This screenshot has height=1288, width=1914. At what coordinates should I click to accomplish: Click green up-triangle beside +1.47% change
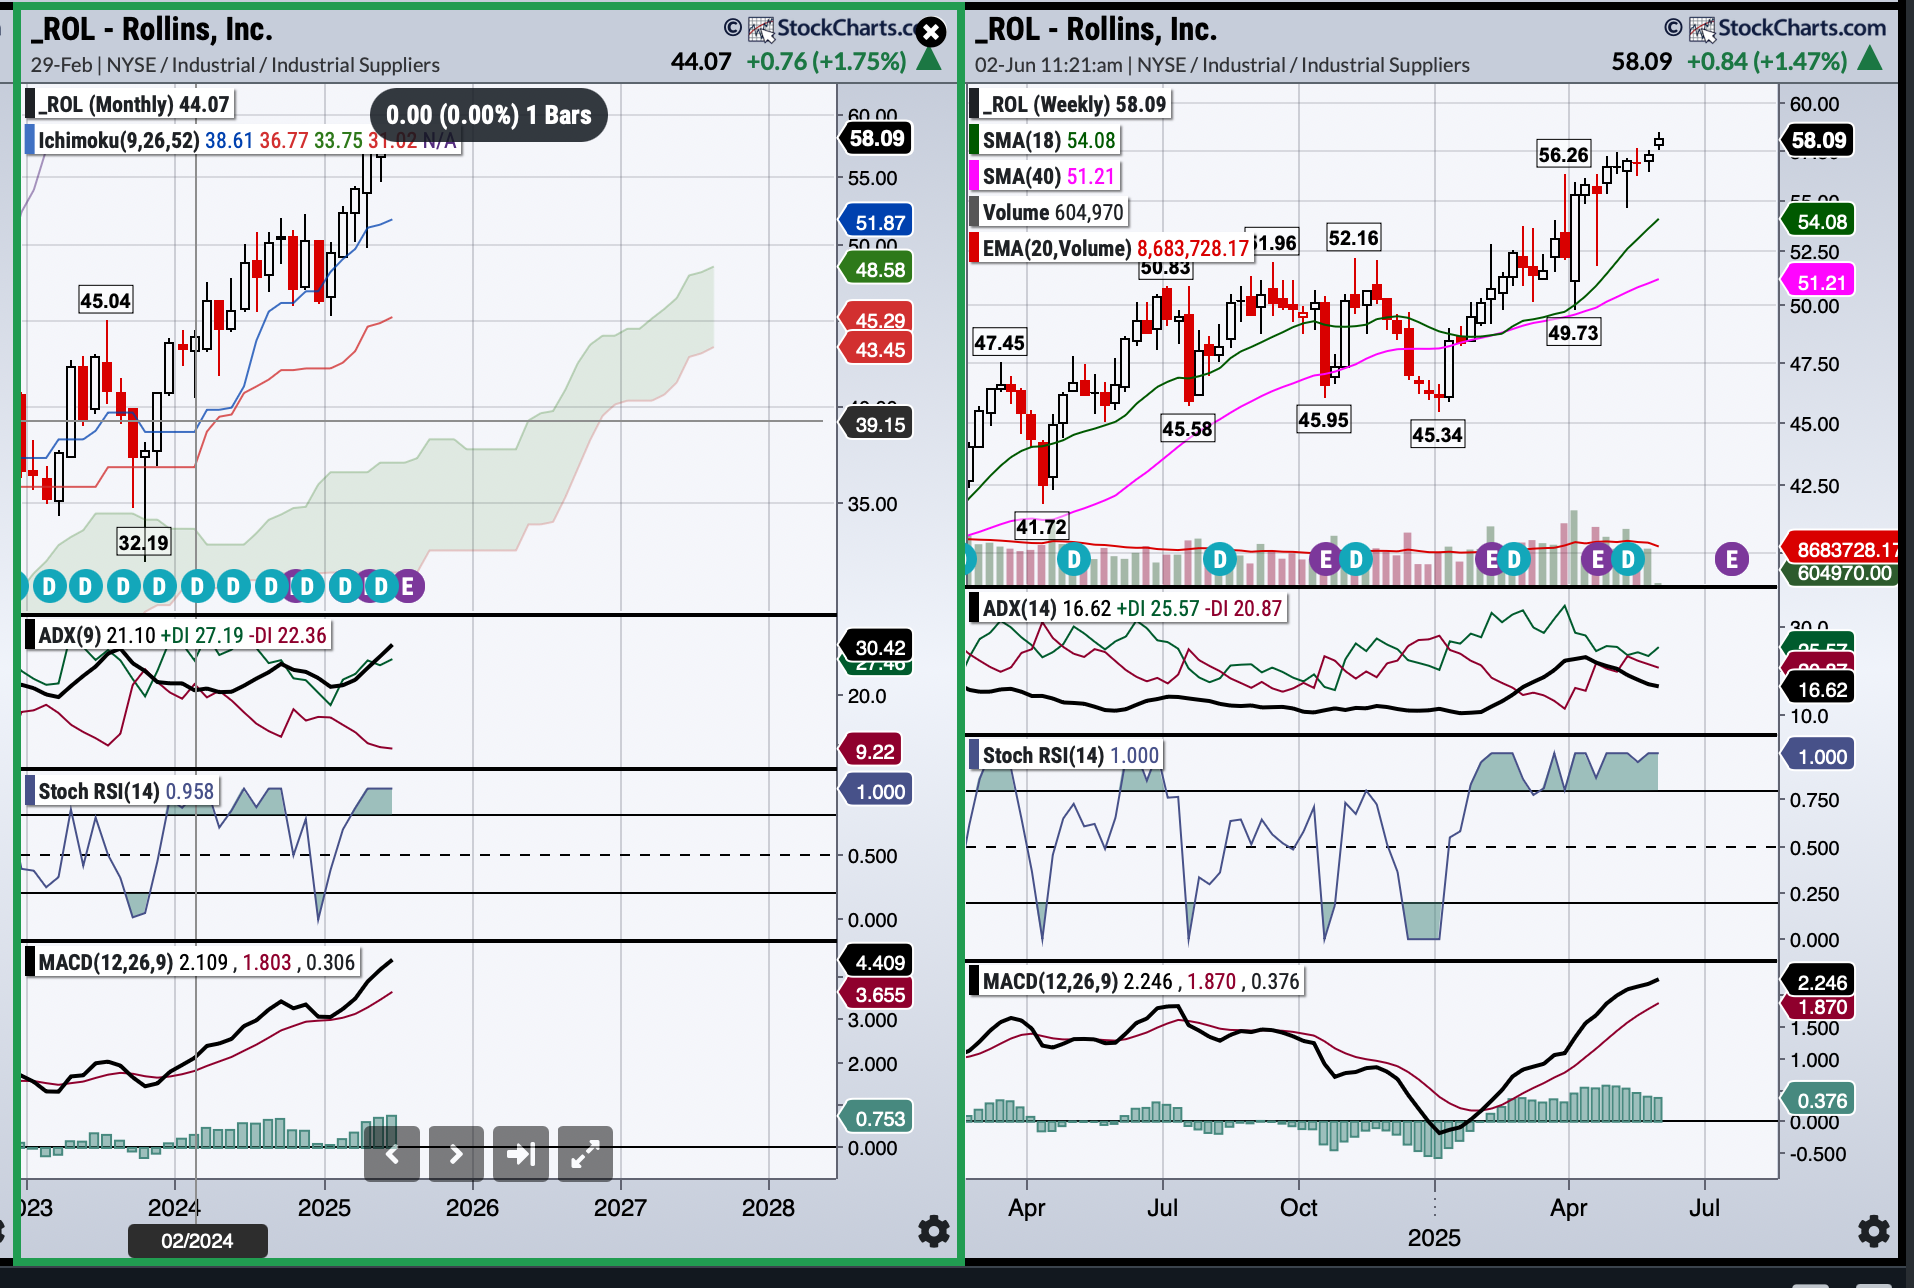tap(1870, 60)
